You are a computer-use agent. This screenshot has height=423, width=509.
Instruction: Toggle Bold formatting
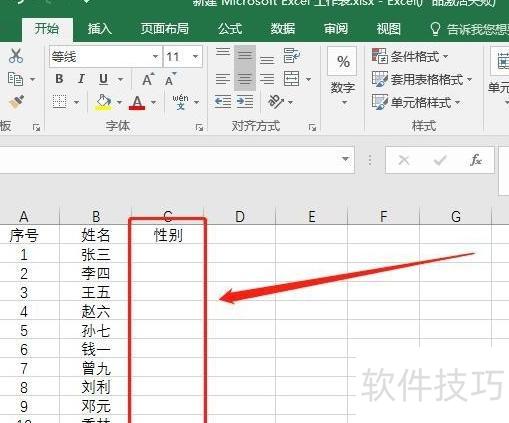coord(59,79)
